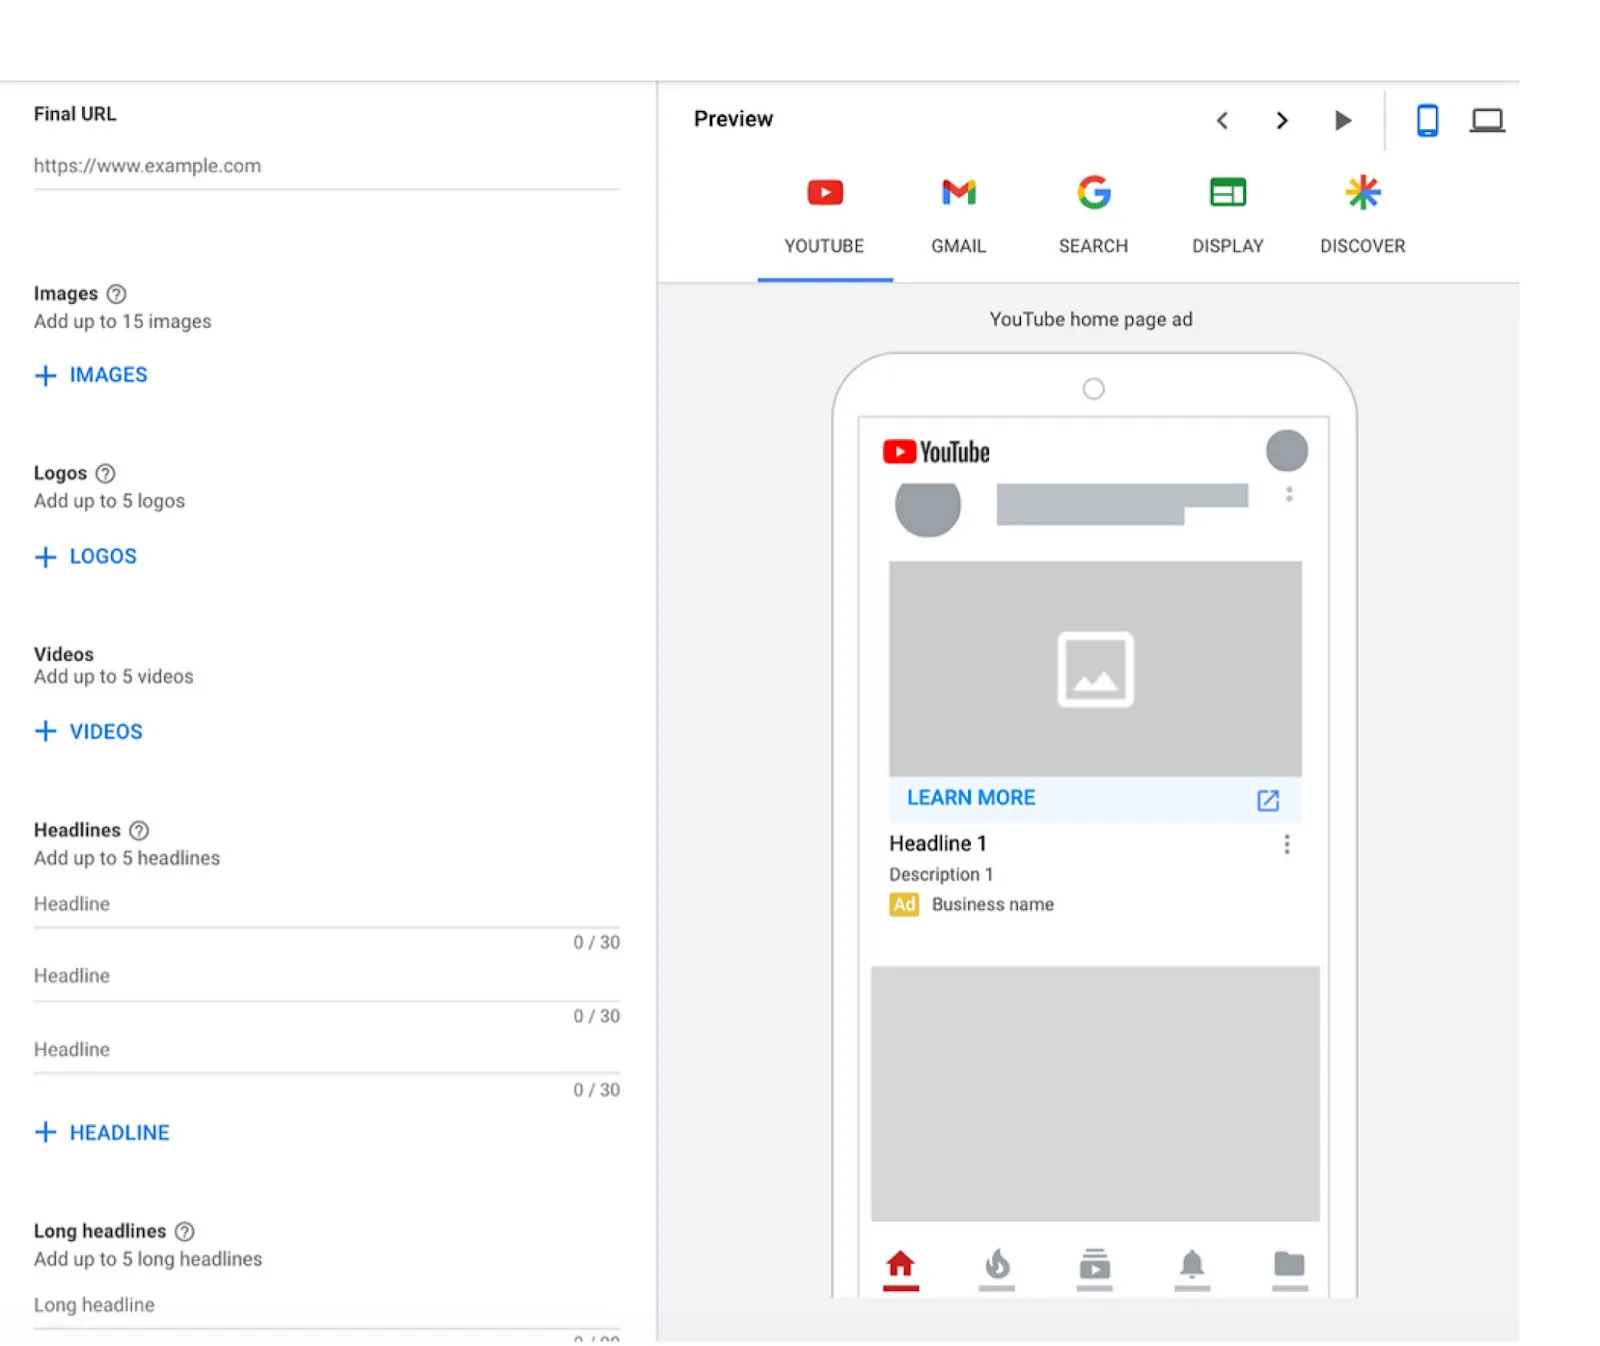
Task: Open the Logos help icon
Action: coord(105,473)
